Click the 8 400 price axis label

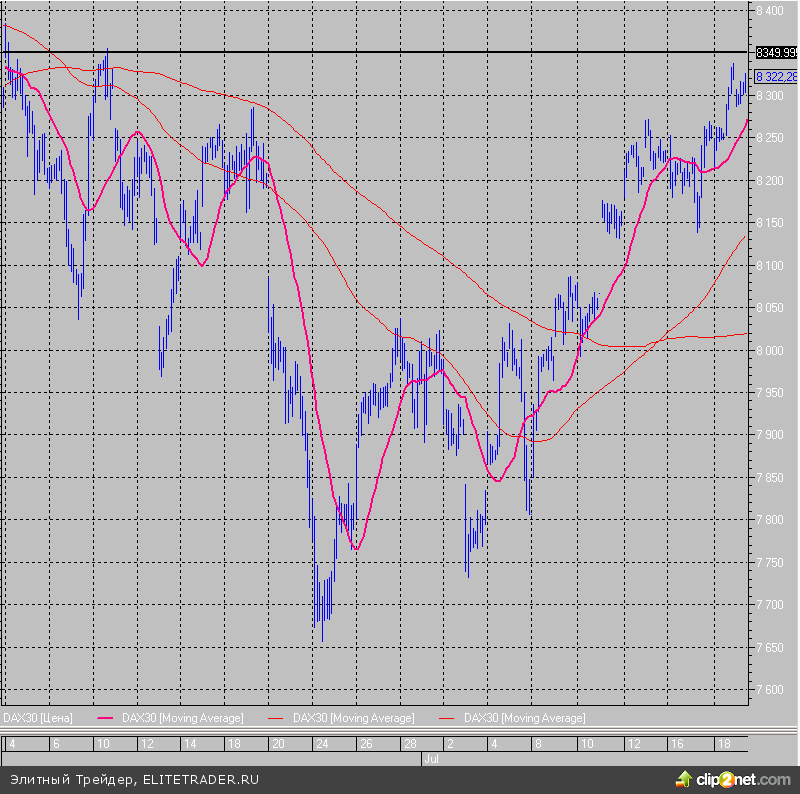click(770, 11)
